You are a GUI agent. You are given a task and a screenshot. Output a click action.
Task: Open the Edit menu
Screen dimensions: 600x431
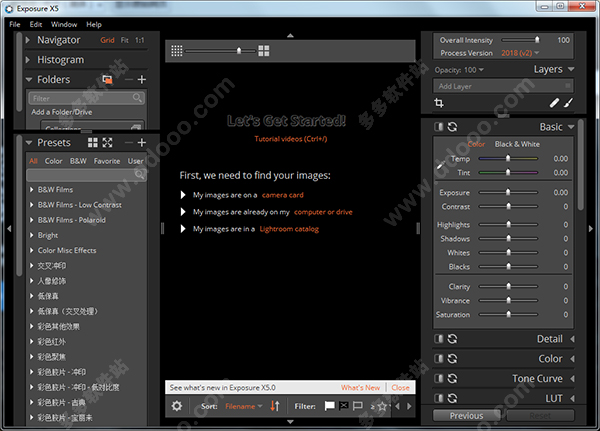[x=36, y=24]
